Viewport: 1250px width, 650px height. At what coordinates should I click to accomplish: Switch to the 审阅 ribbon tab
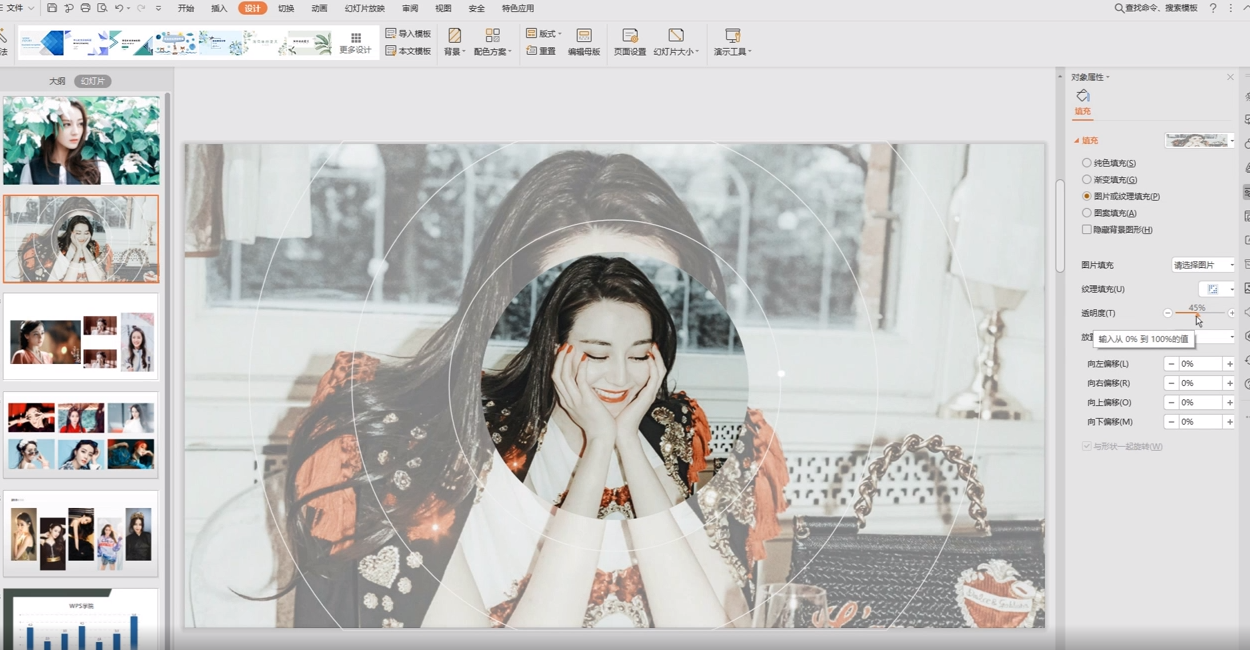pos(410,8)
